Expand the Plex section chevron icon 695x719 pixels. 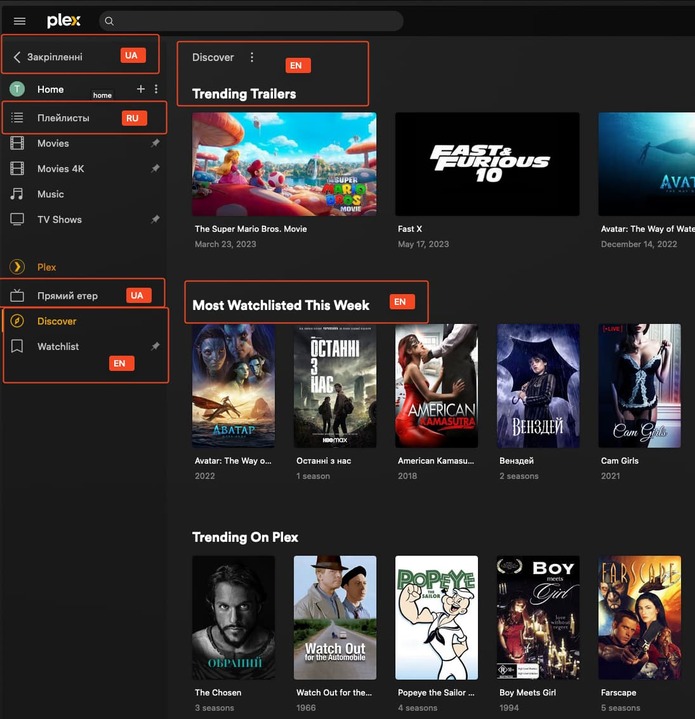click(17, 266)
